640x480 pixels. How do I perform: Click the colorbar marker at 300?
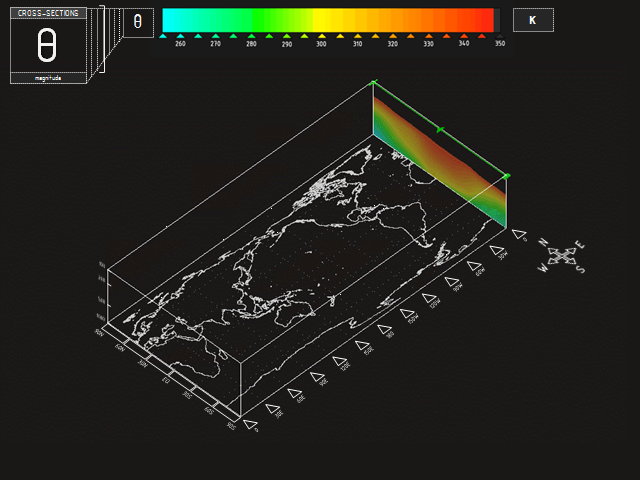(322, 35)
